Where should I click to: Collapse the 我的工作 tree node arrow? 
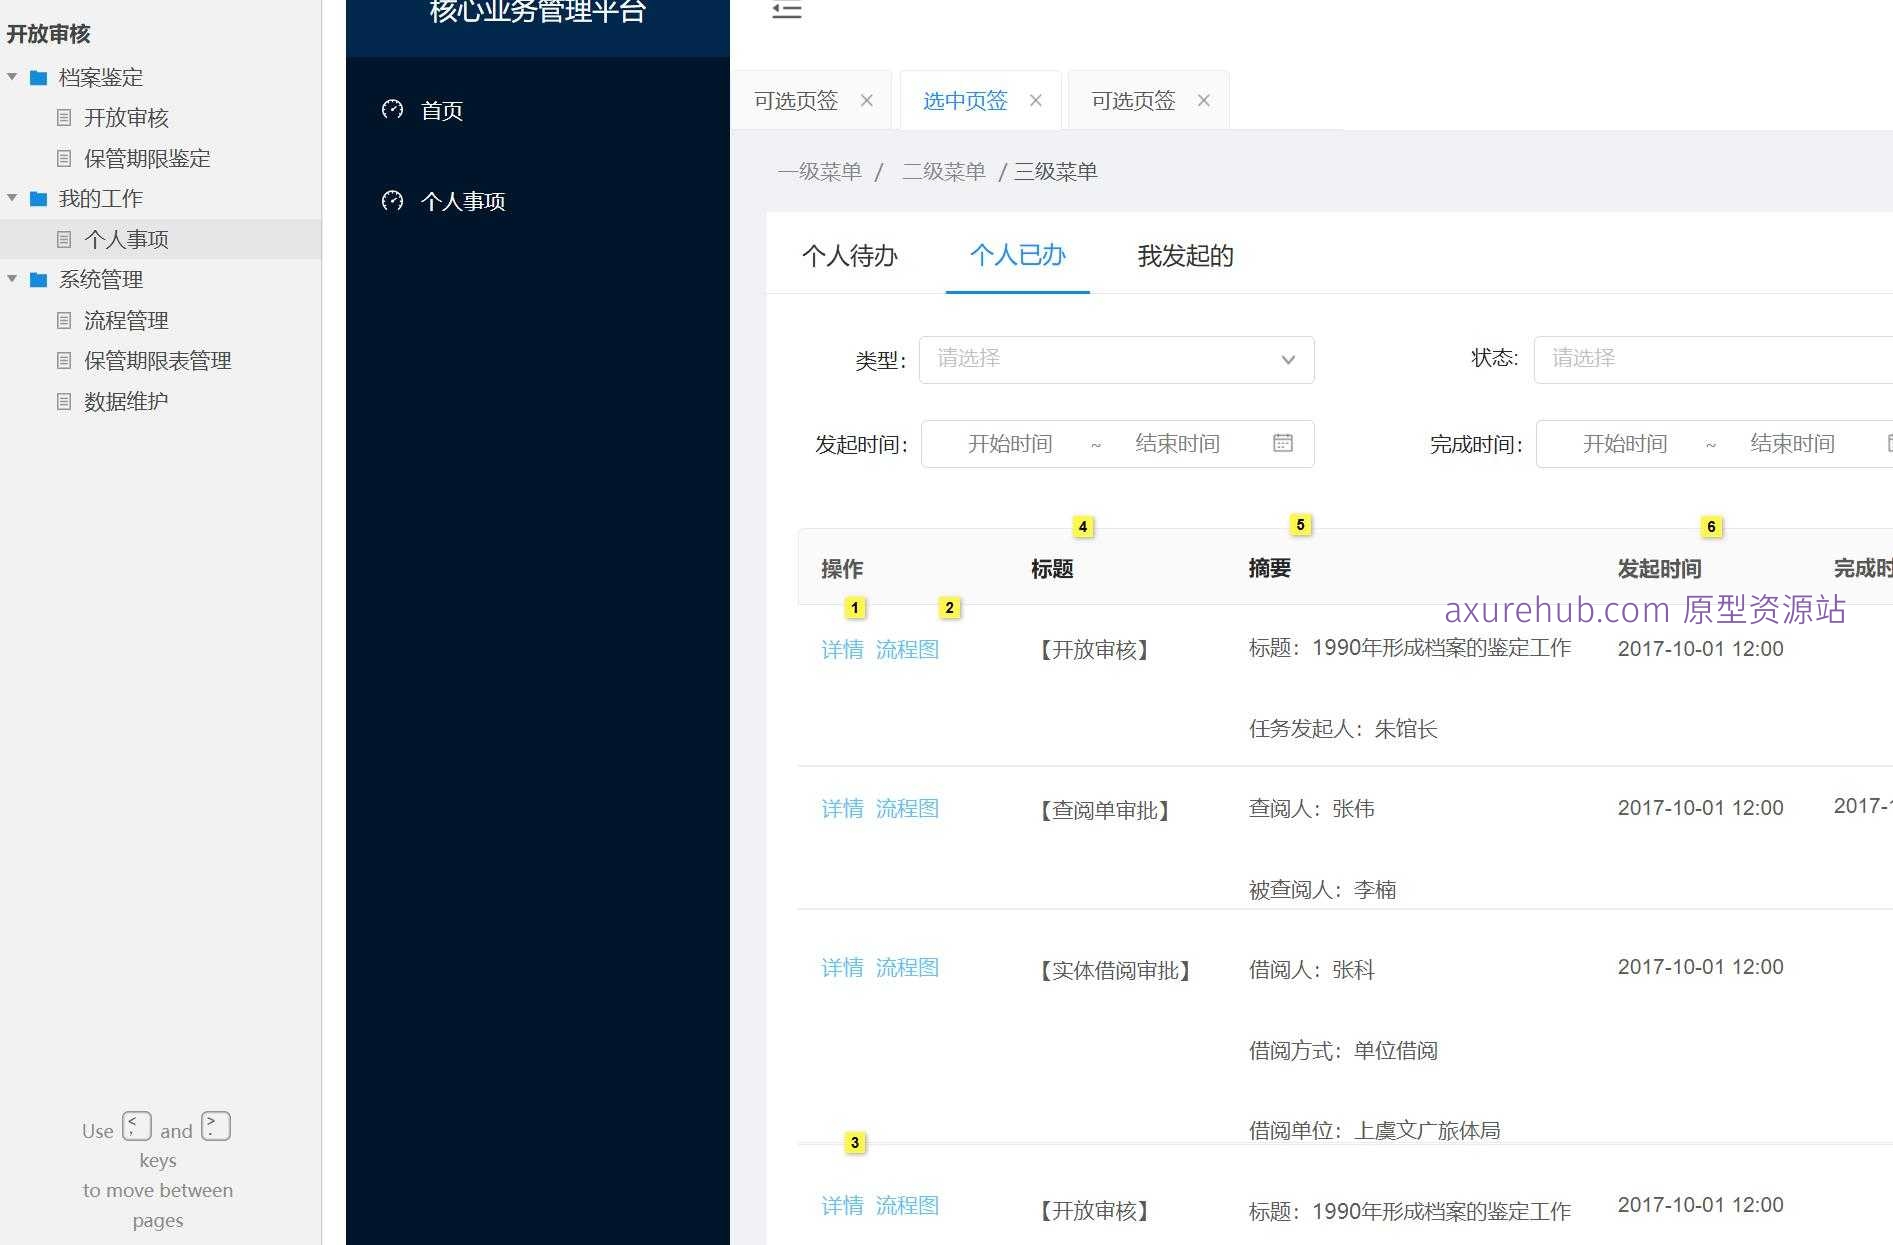[12, 198]
